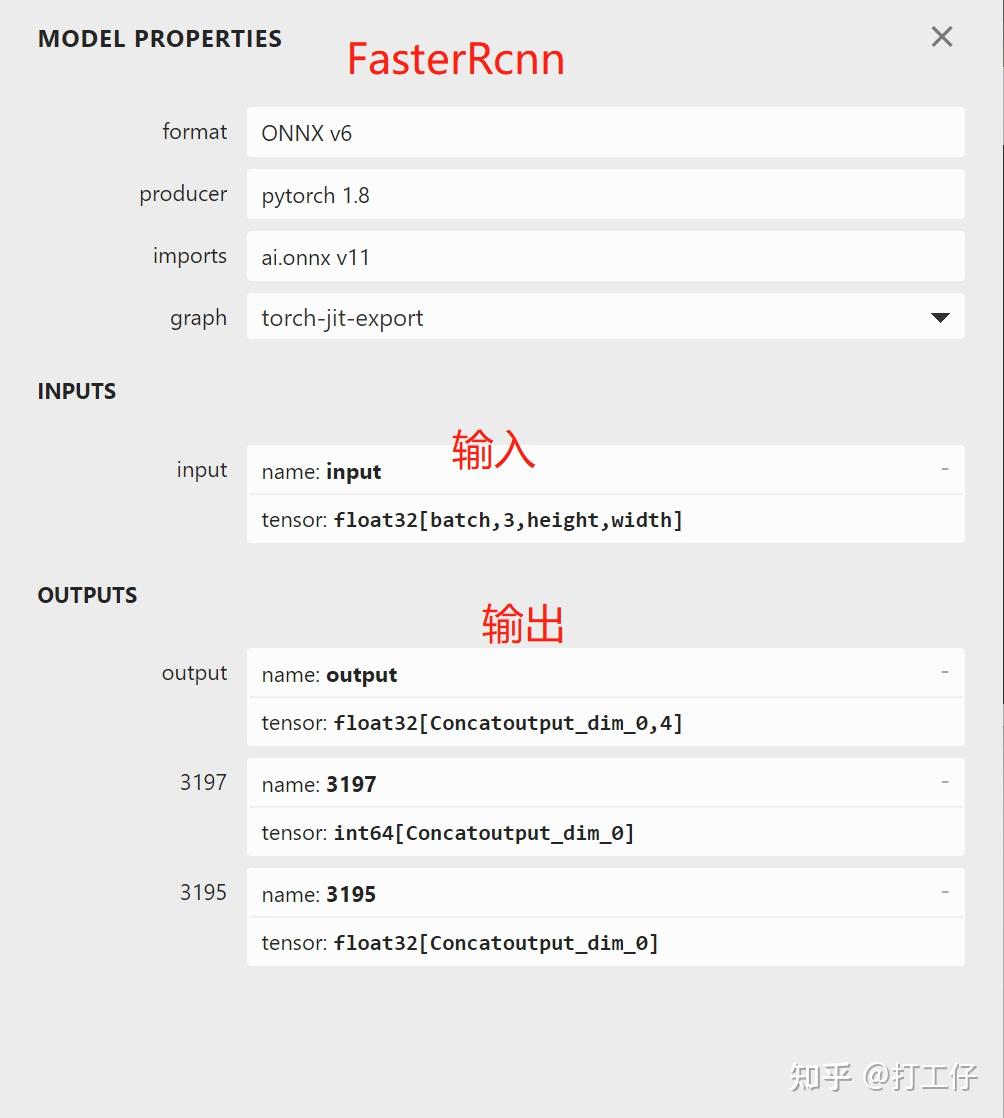Image resolution: width=1004 pixels, height=1118 pixels.
Task: Collapse the output tensor details
Action: click(945, 672)
